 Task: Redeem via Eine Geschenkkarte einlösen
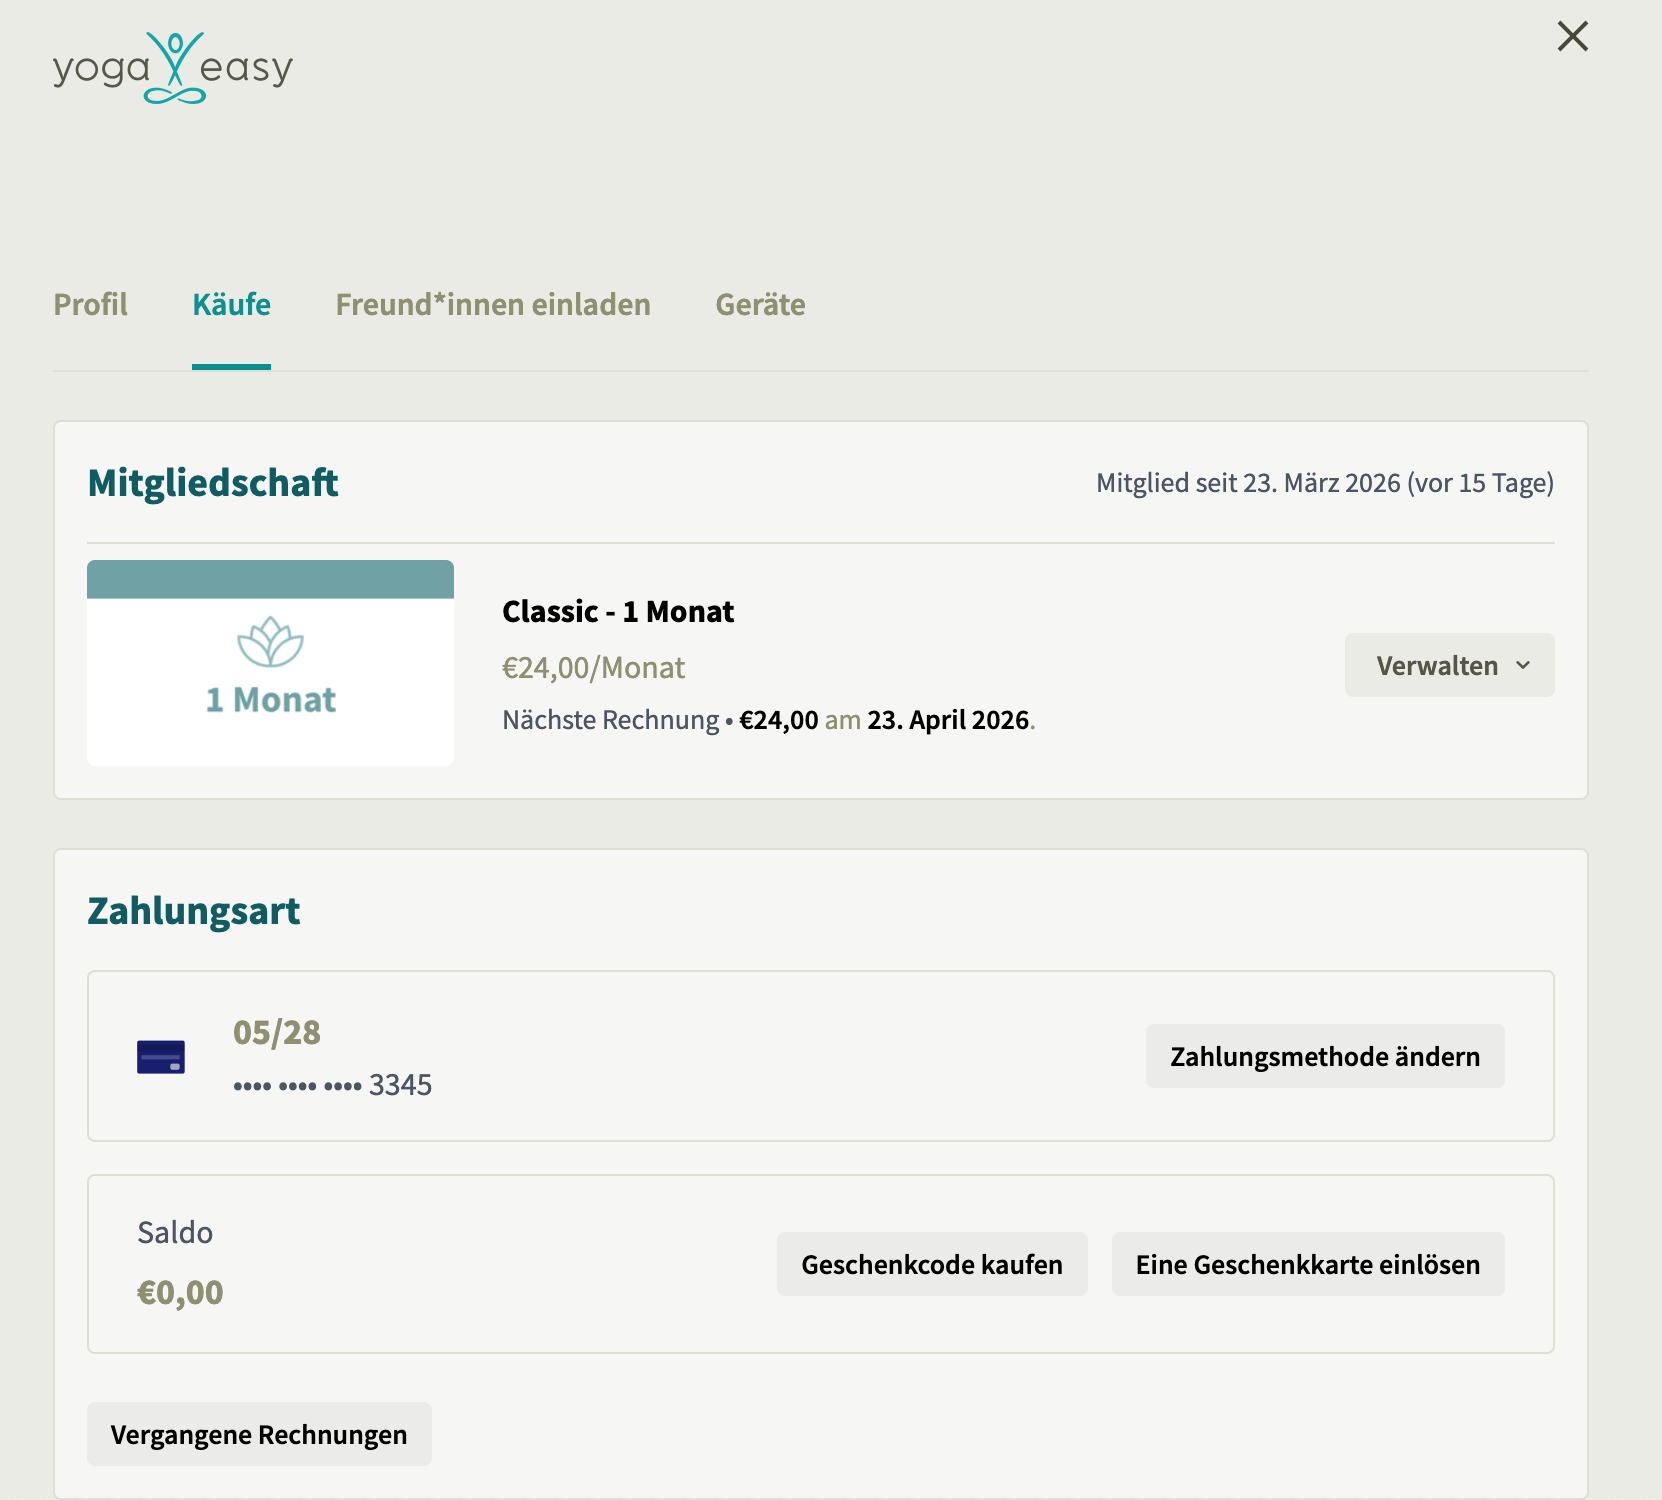coord(1308,1264)
